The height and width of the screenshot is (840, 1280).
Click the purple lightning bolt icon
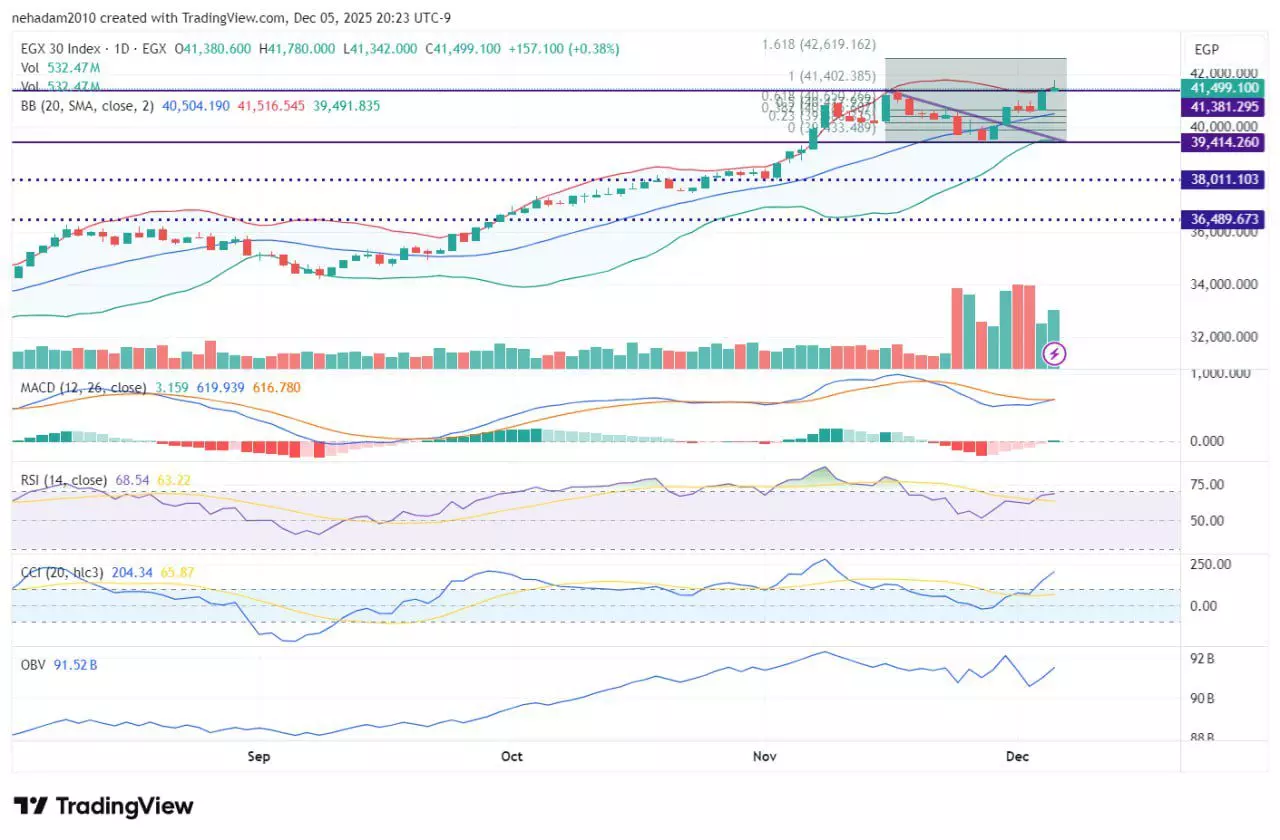click(1054, 353)
